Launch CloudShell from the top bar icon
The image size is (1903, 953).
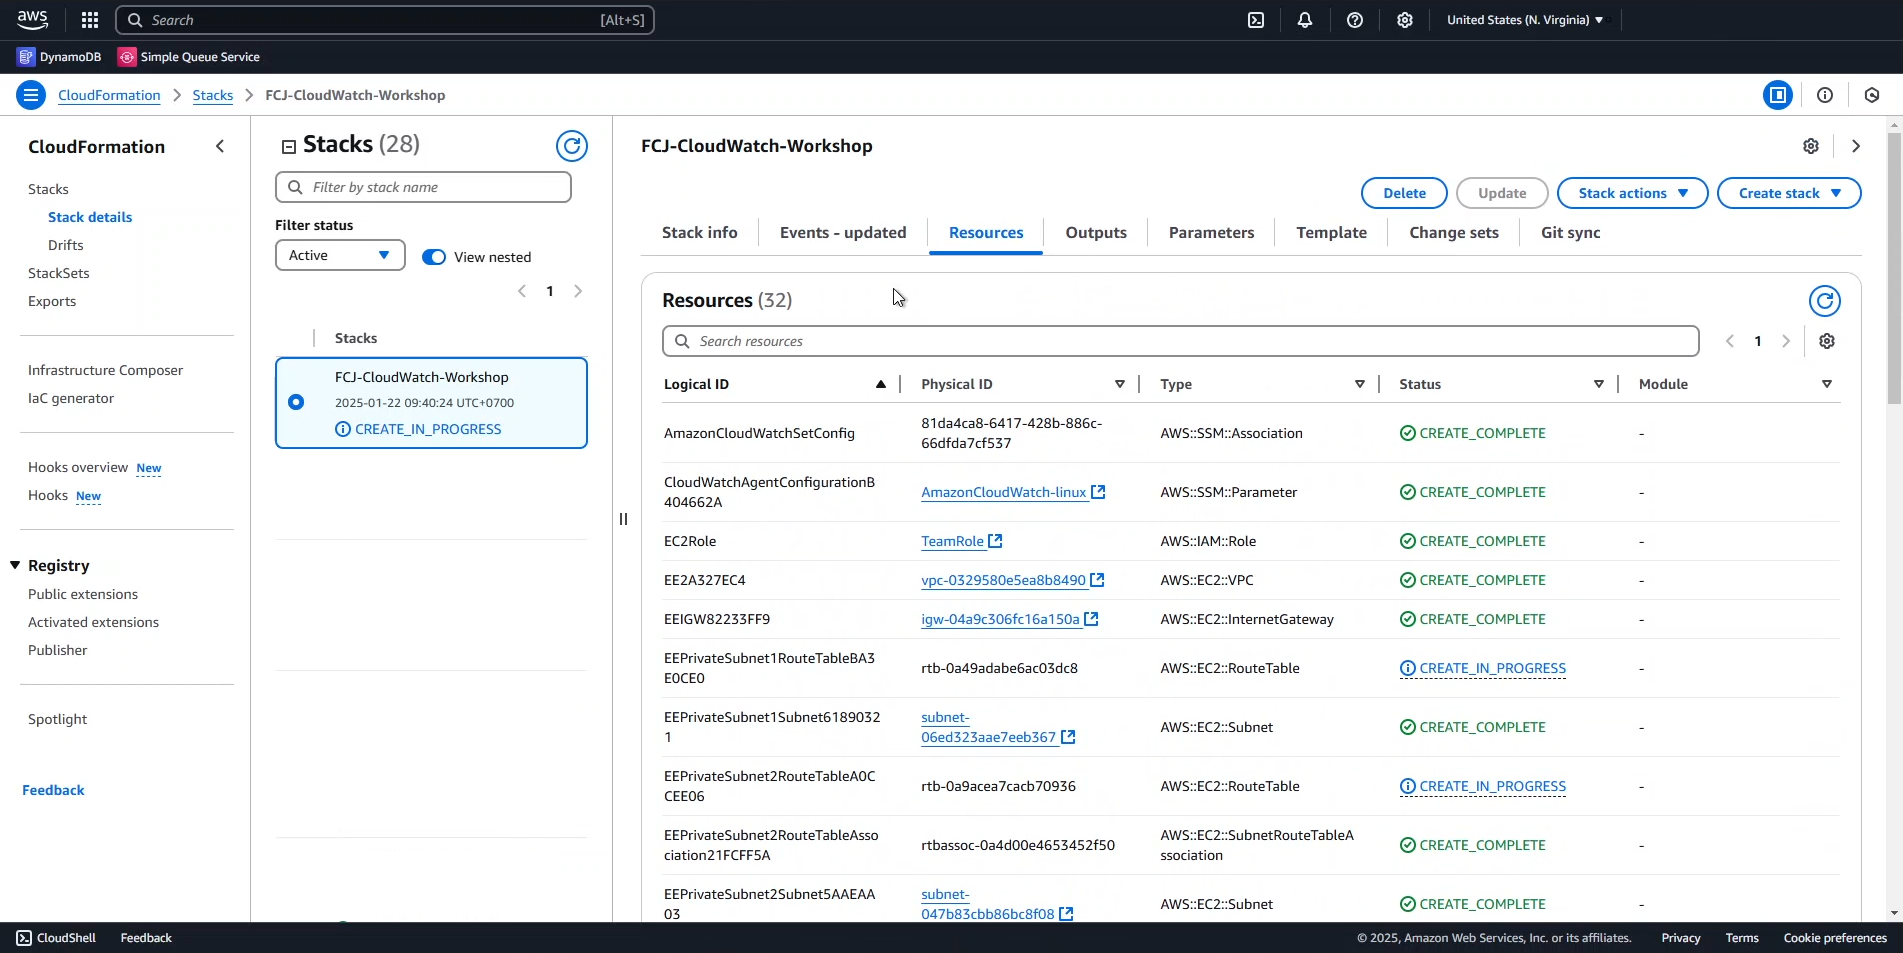[x=1256, y=20]
